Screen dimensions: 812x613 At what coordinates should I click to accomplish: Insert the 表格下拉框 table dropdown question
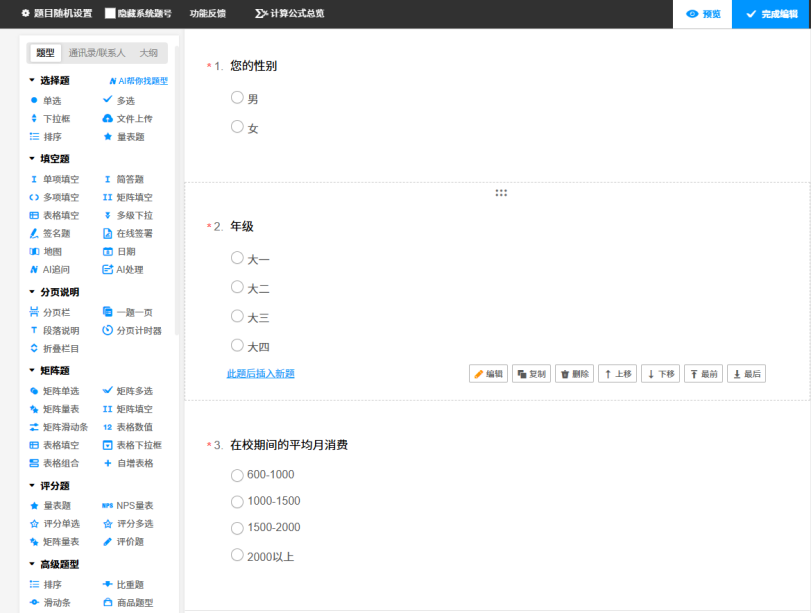[x=132, y=445]
